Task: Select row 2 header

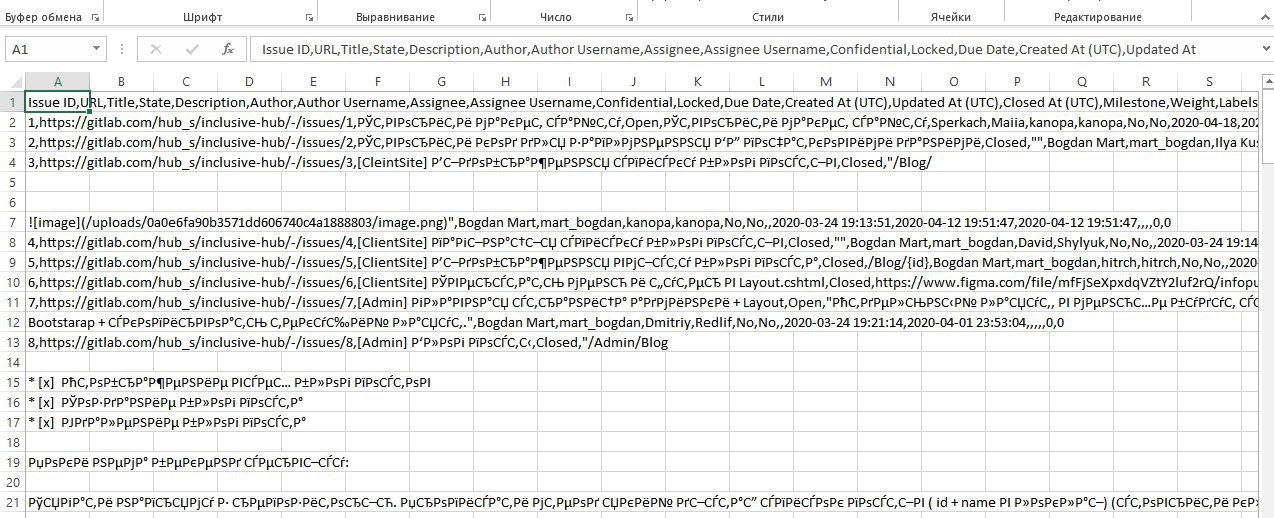Action: (x=12, y=122)
